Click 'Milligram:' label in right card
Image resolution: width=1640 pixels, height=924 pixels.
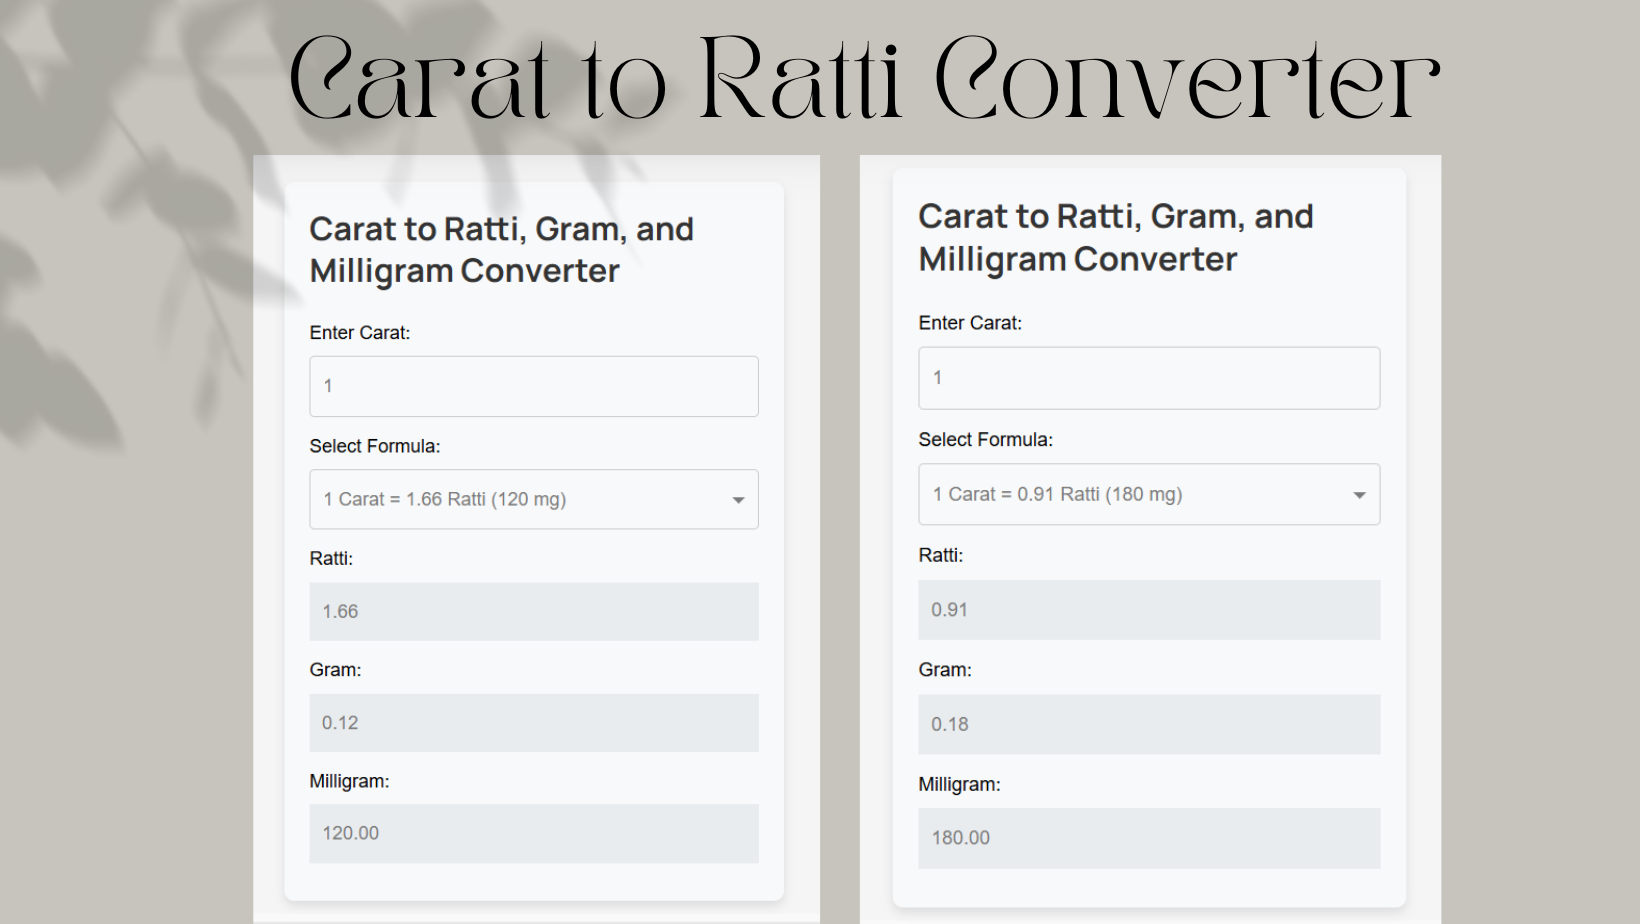959,785
